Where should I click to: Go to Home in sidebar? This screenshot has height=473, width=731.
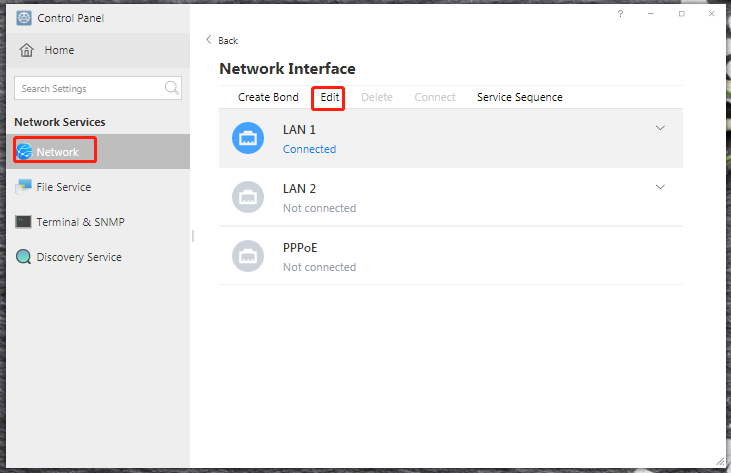point(98,50)
